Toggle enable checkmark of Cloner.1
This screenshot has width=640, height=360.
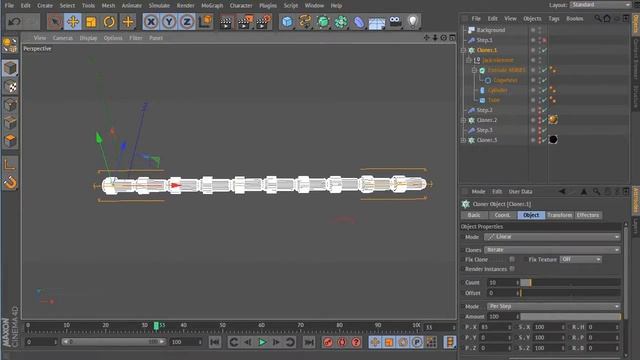544,50
